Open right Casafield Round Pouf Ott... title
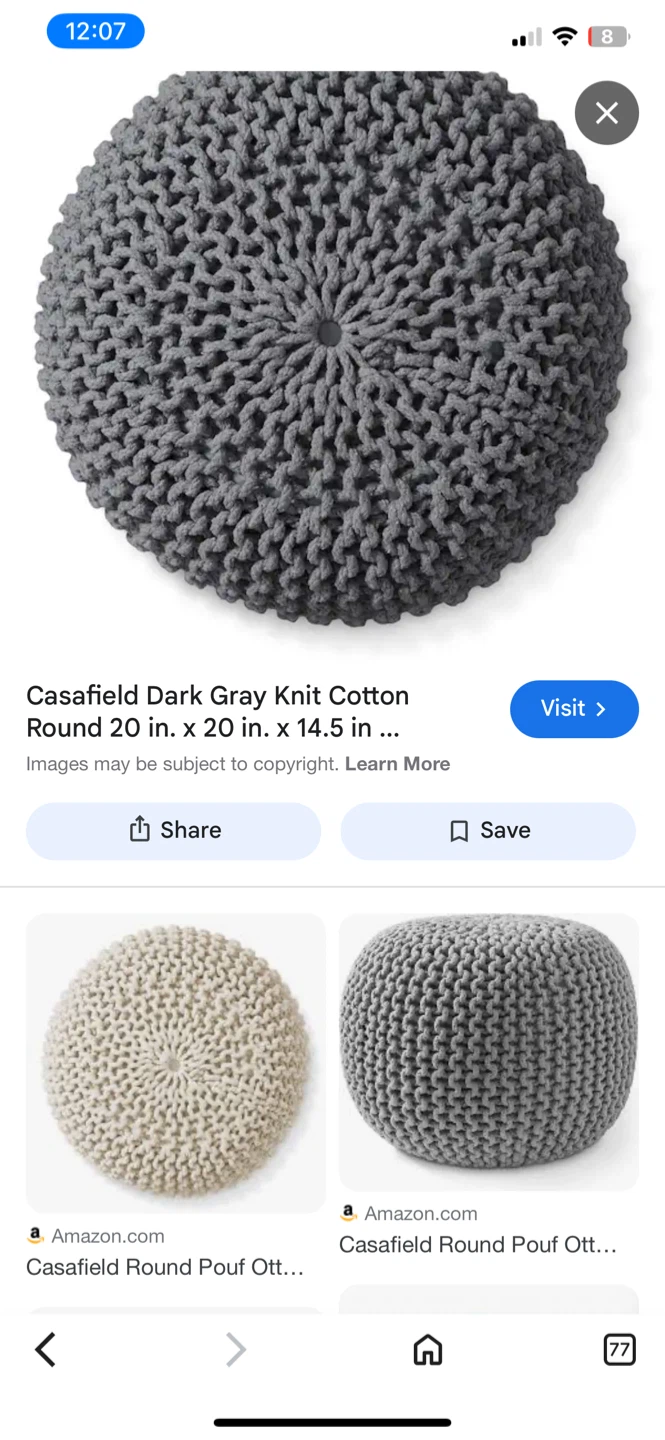The height and width of the screenshot is (1440, 665). click(x=478, y=1245)
